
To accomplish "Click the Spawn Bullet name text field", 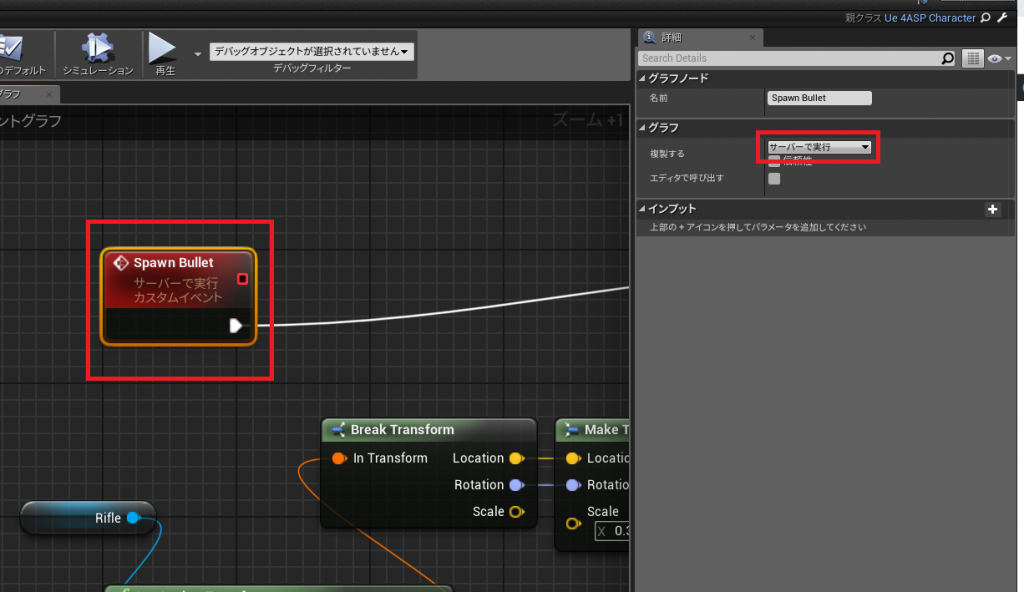I will click(x=818, y=97).
